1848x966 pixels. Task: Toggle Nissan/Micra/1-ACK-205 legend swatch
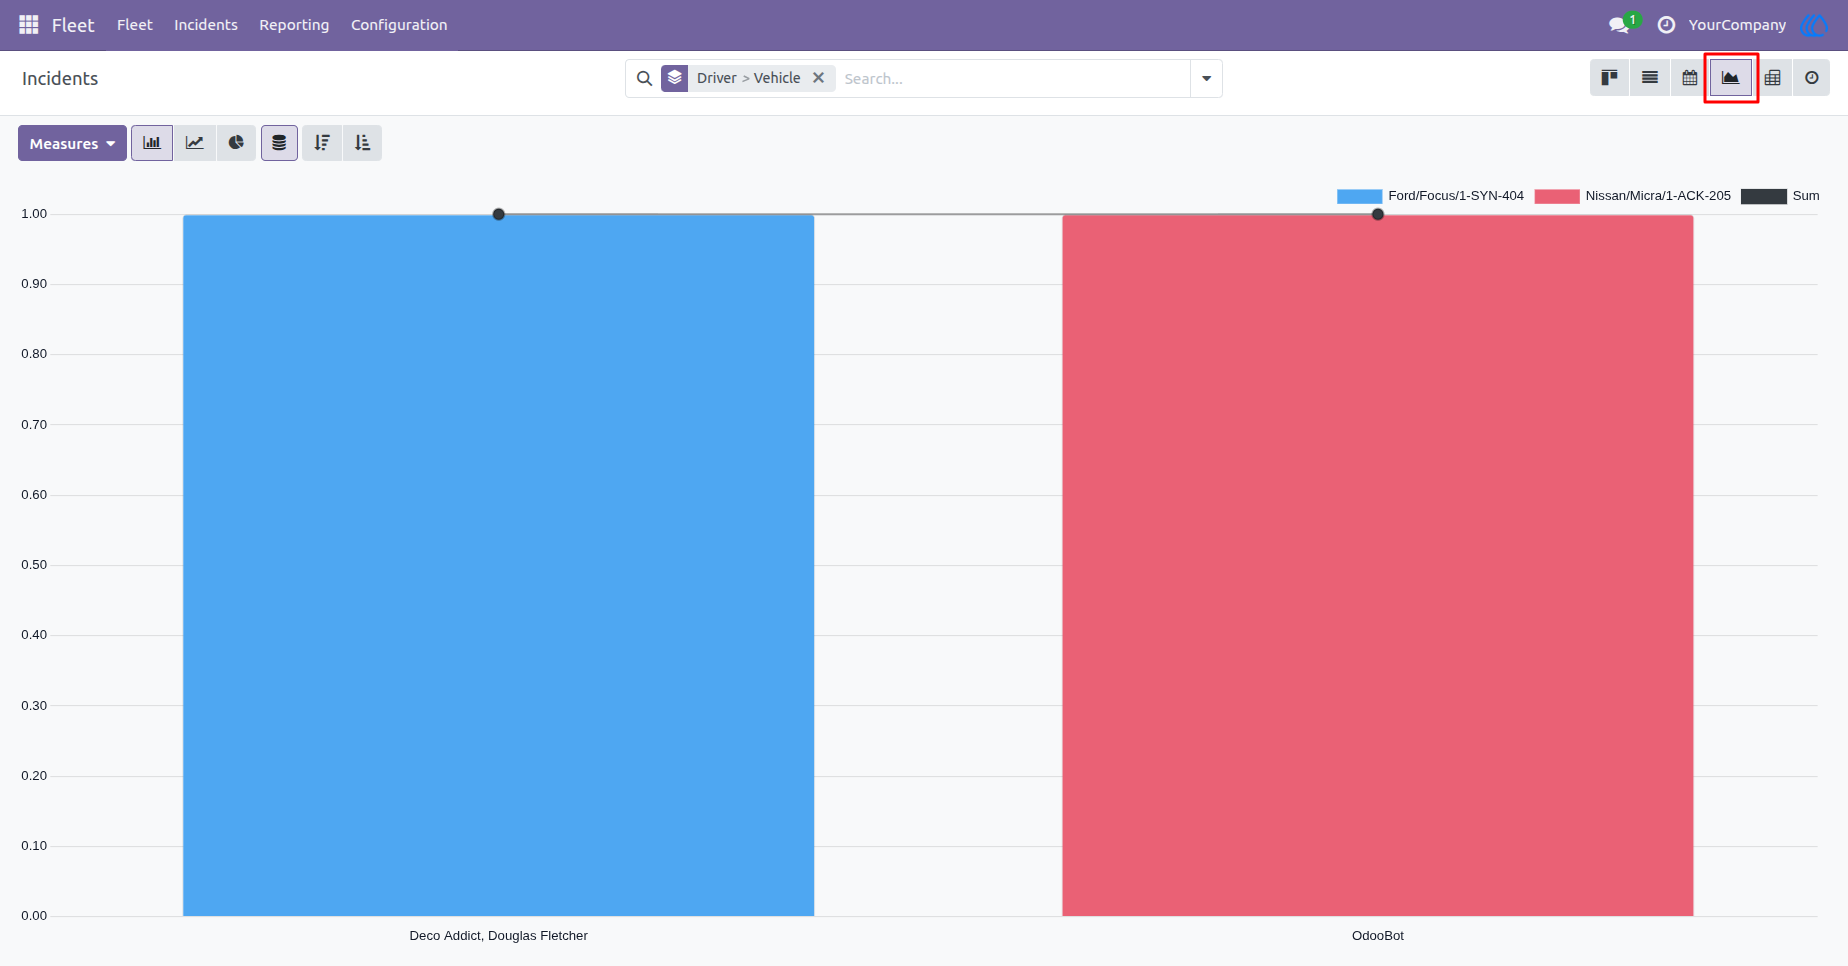[x=1557, y=196]
